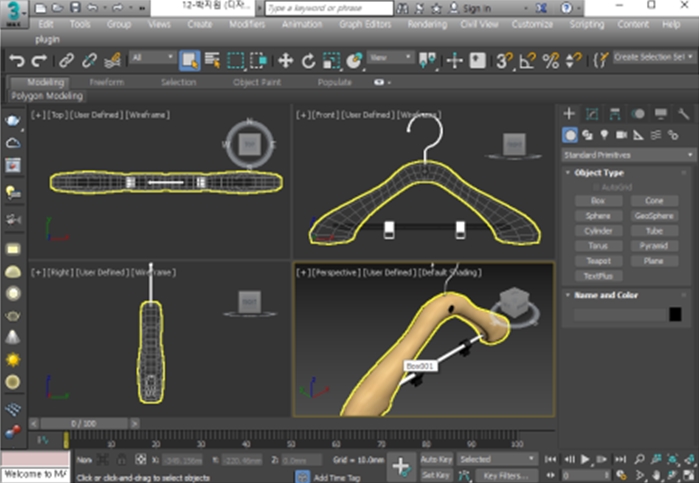The image size is (699, 483).
Task: Click the Teapot primitive button
Action: [x=597, y=260]
